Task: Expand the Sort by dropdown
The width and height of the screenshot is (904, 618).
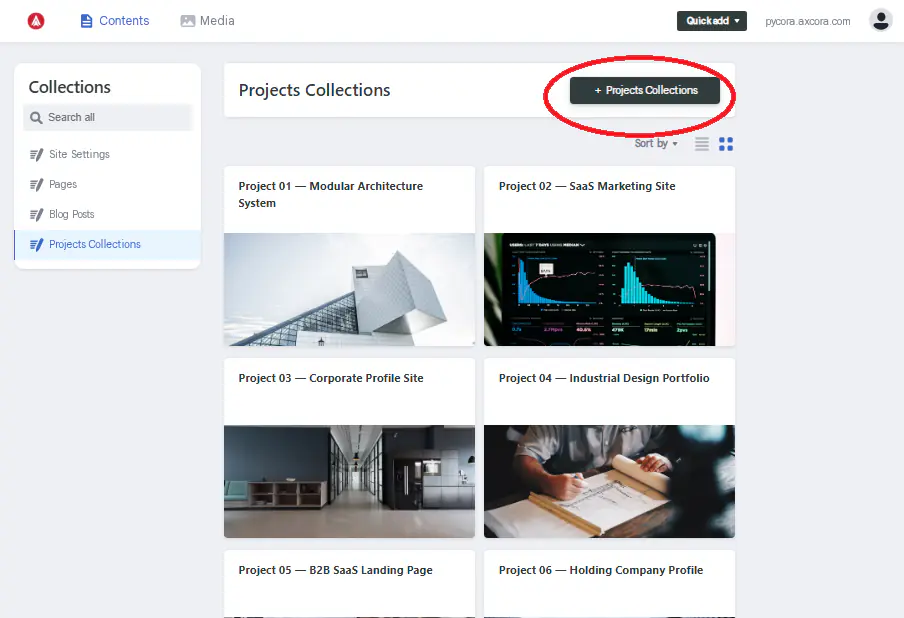Action: pos(656,143)
